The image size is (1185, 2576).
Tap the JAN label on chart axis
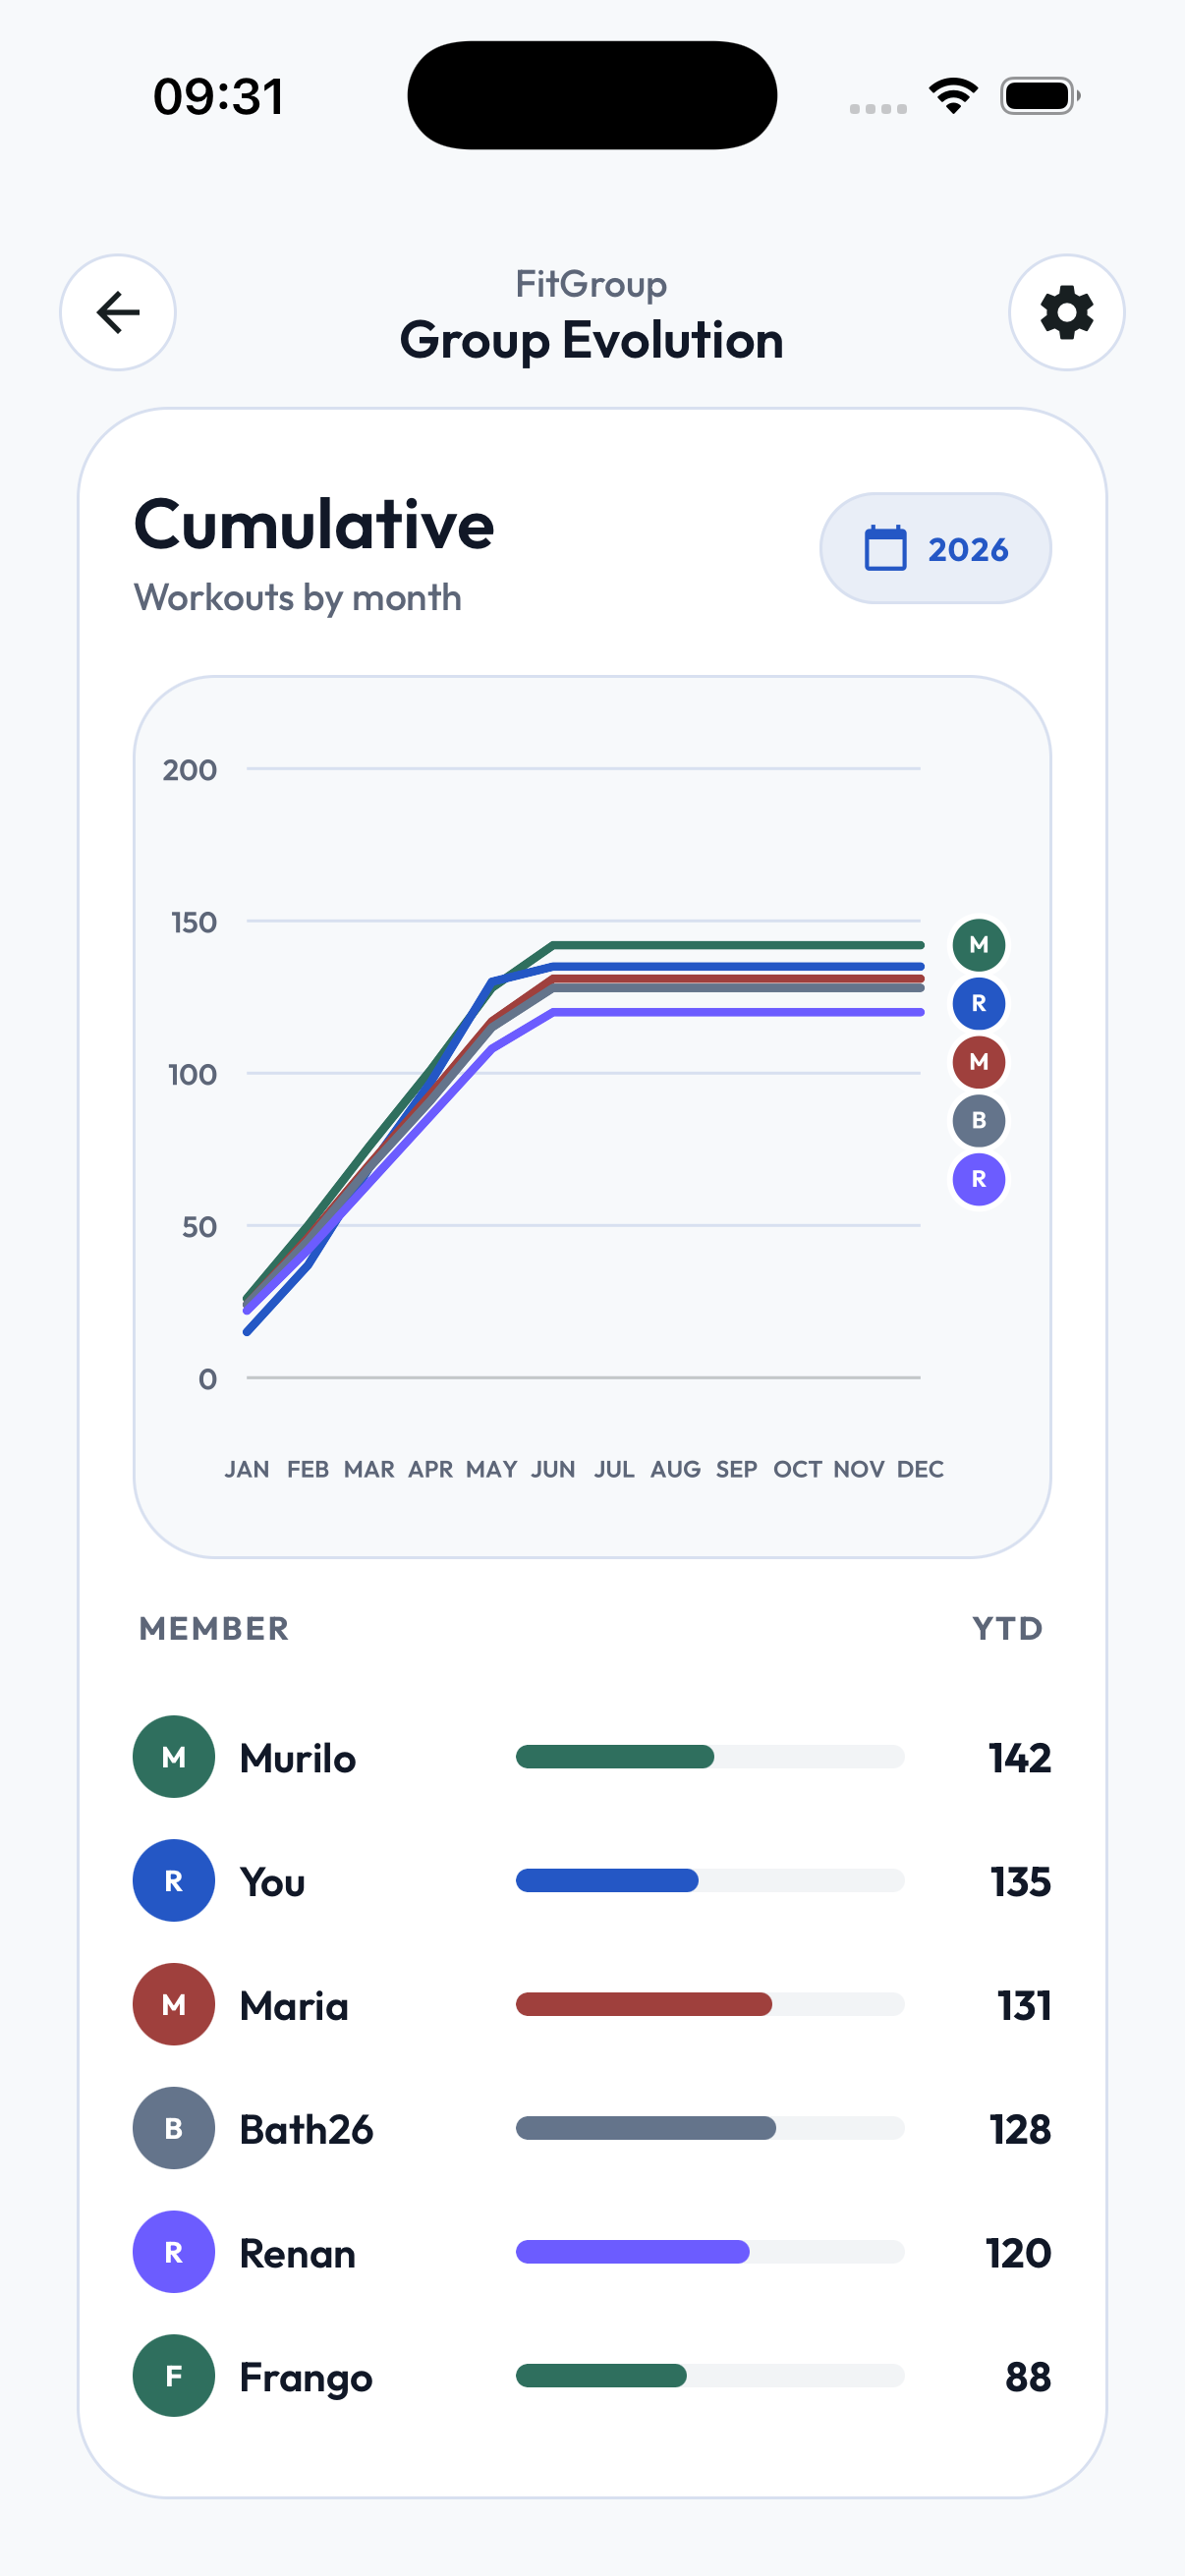click(x=247, y=1469)
